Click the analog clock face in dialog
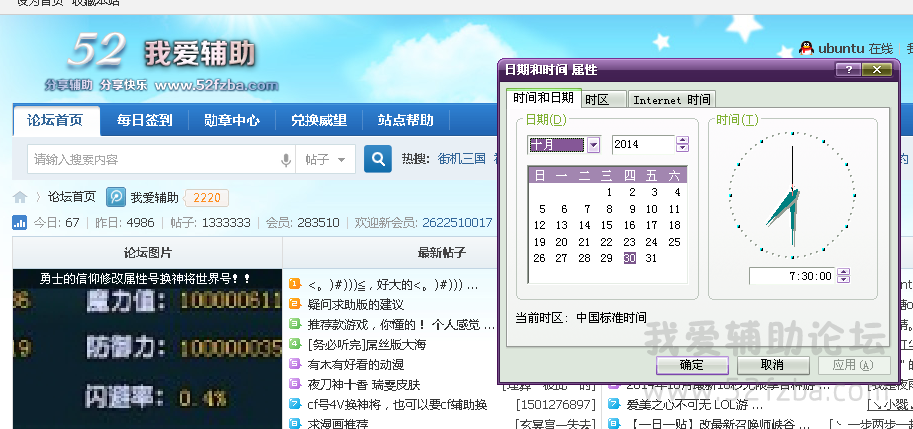Image resolution: width=913 pixels, height=429 pixels. (x=792, y=195)
